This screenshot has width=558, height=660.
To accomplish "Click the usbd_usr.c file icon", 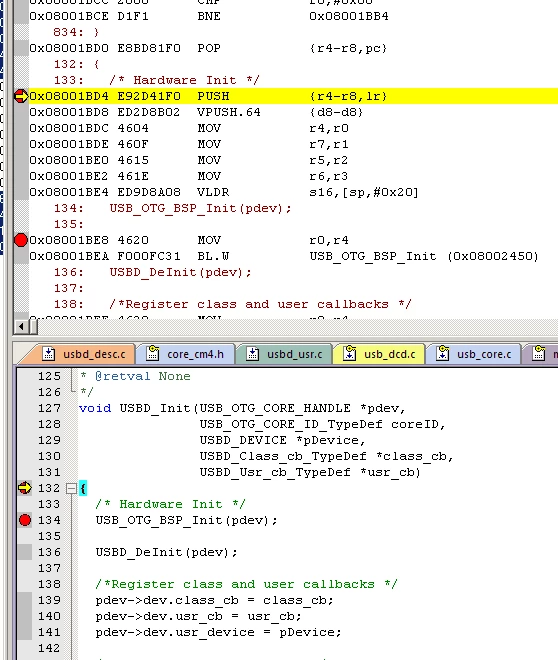I will point(252,354).
